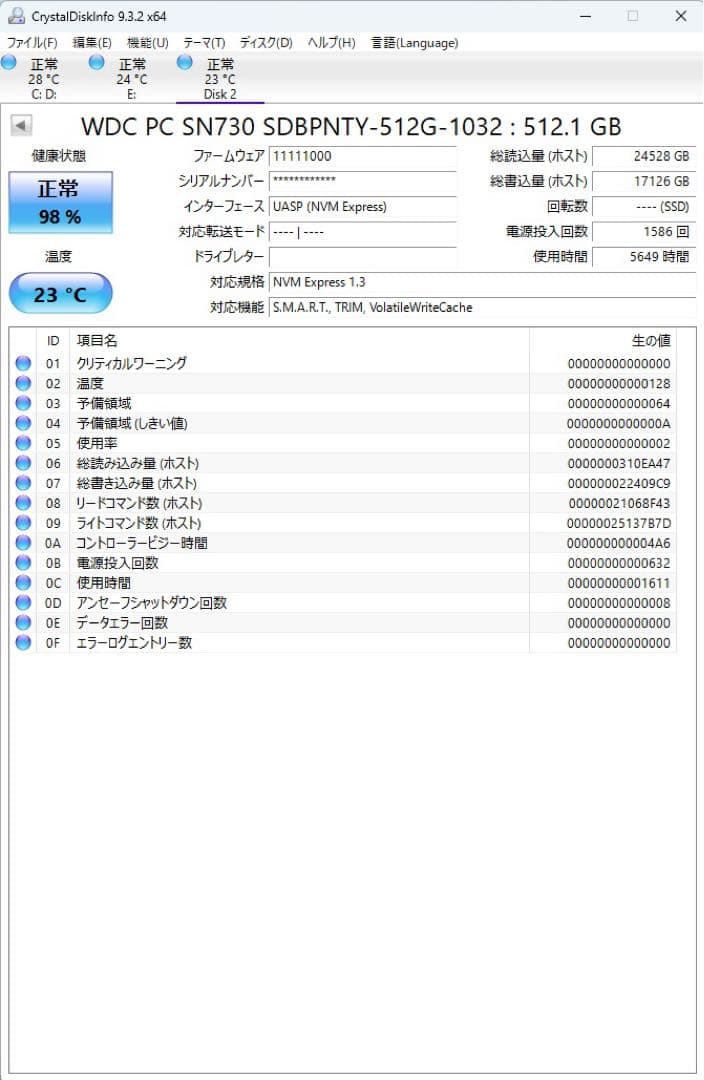704x1080 pixels.
Task: Click raw value 0000025137B7D
Action: tap(619, 523)
